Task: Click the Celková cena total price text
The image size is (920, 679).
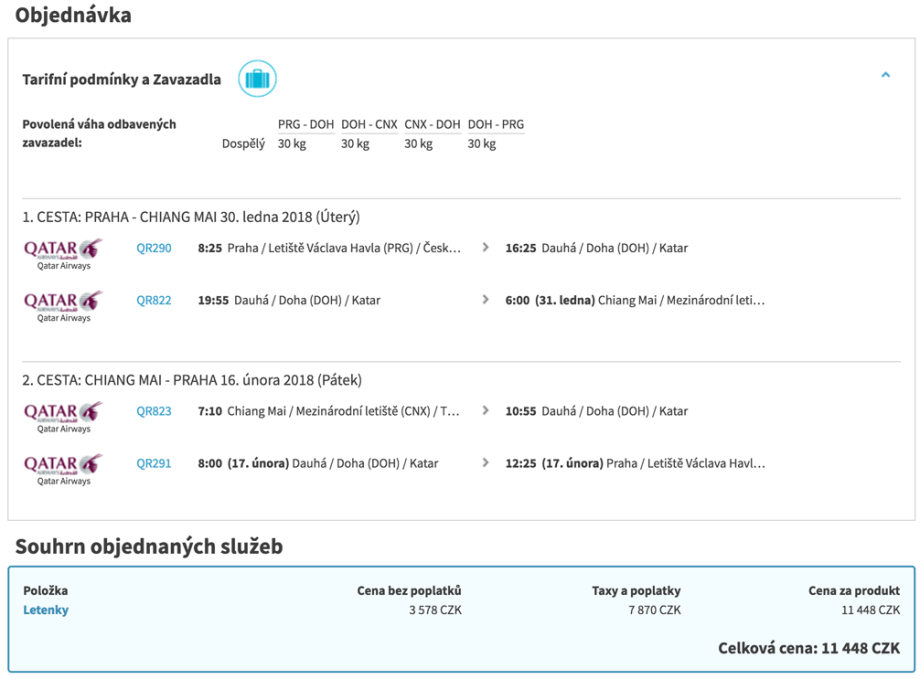Action: pyautogui.click(x=808, y=648)
